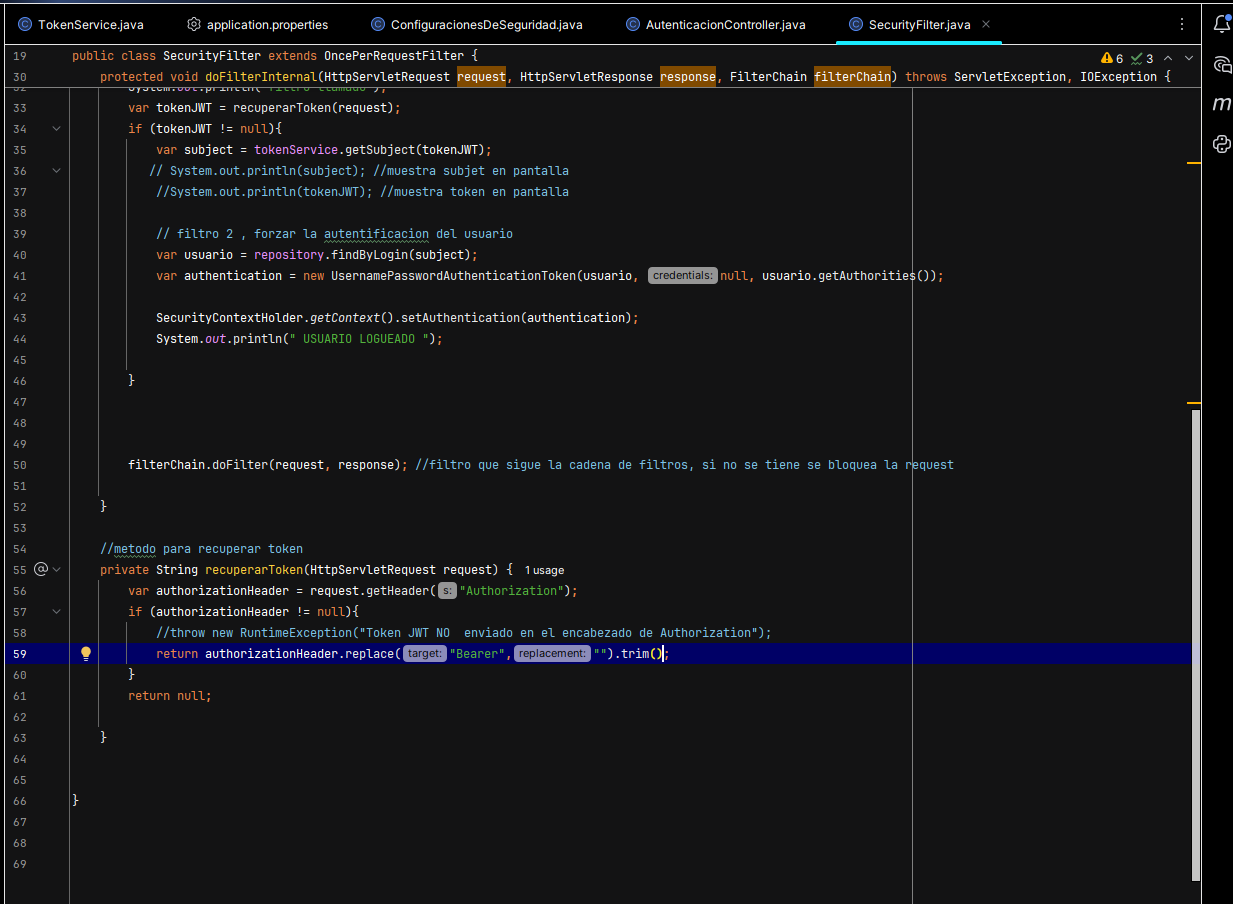Click "SecurityContextHolder" on line 43
1233x904 pixels.
229,318
